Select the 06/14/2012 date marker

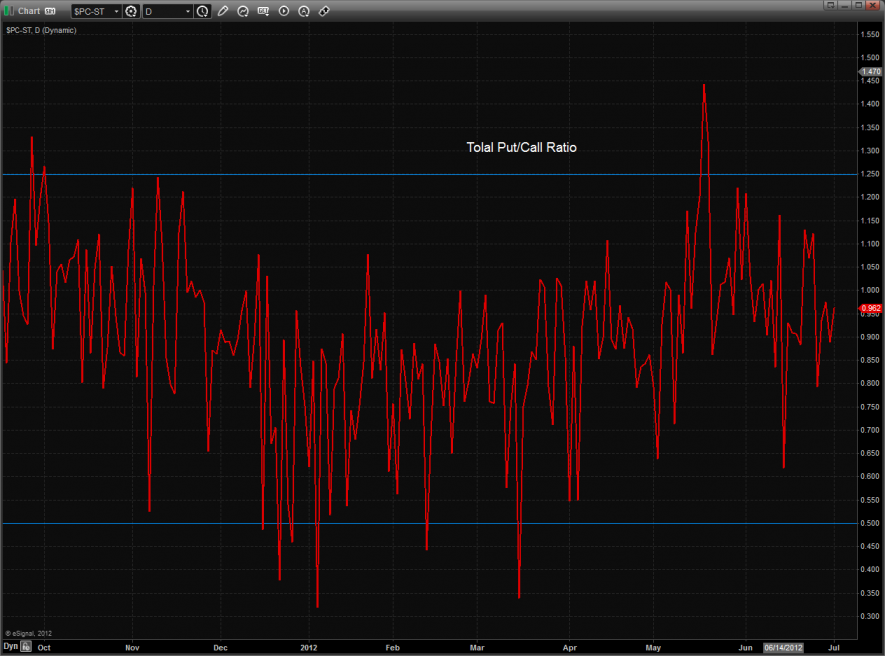point(784,647)
